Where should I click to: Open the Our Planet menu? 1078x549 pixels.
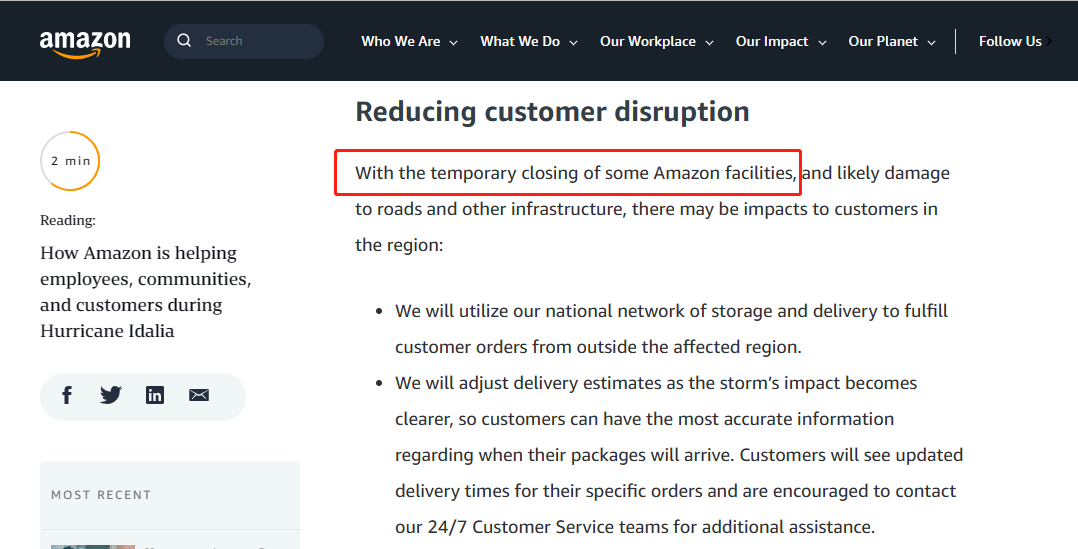[883, 41]
